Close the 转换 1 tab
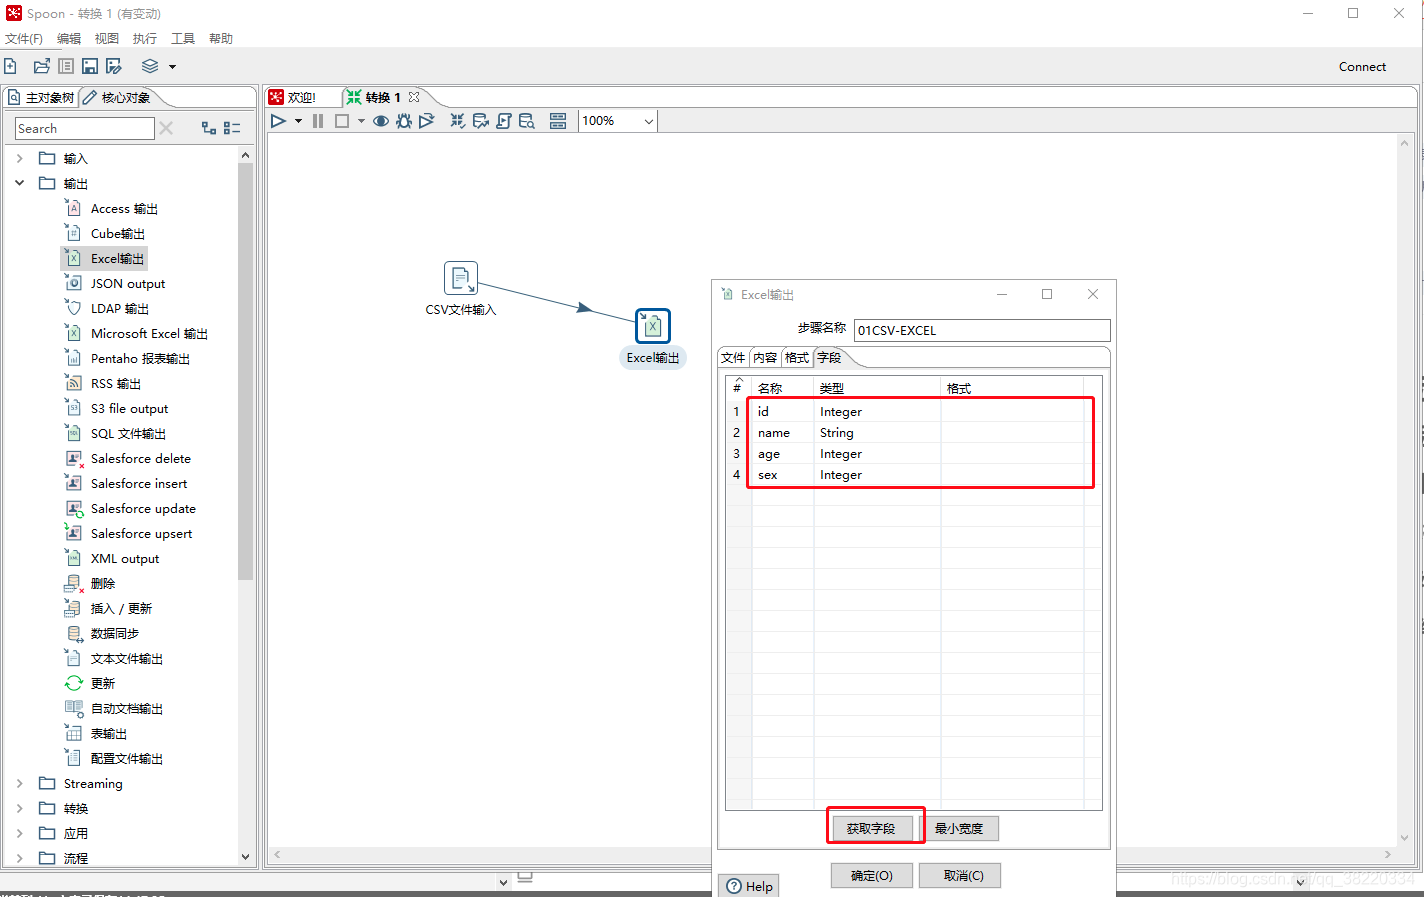 [x=414, y=97]
